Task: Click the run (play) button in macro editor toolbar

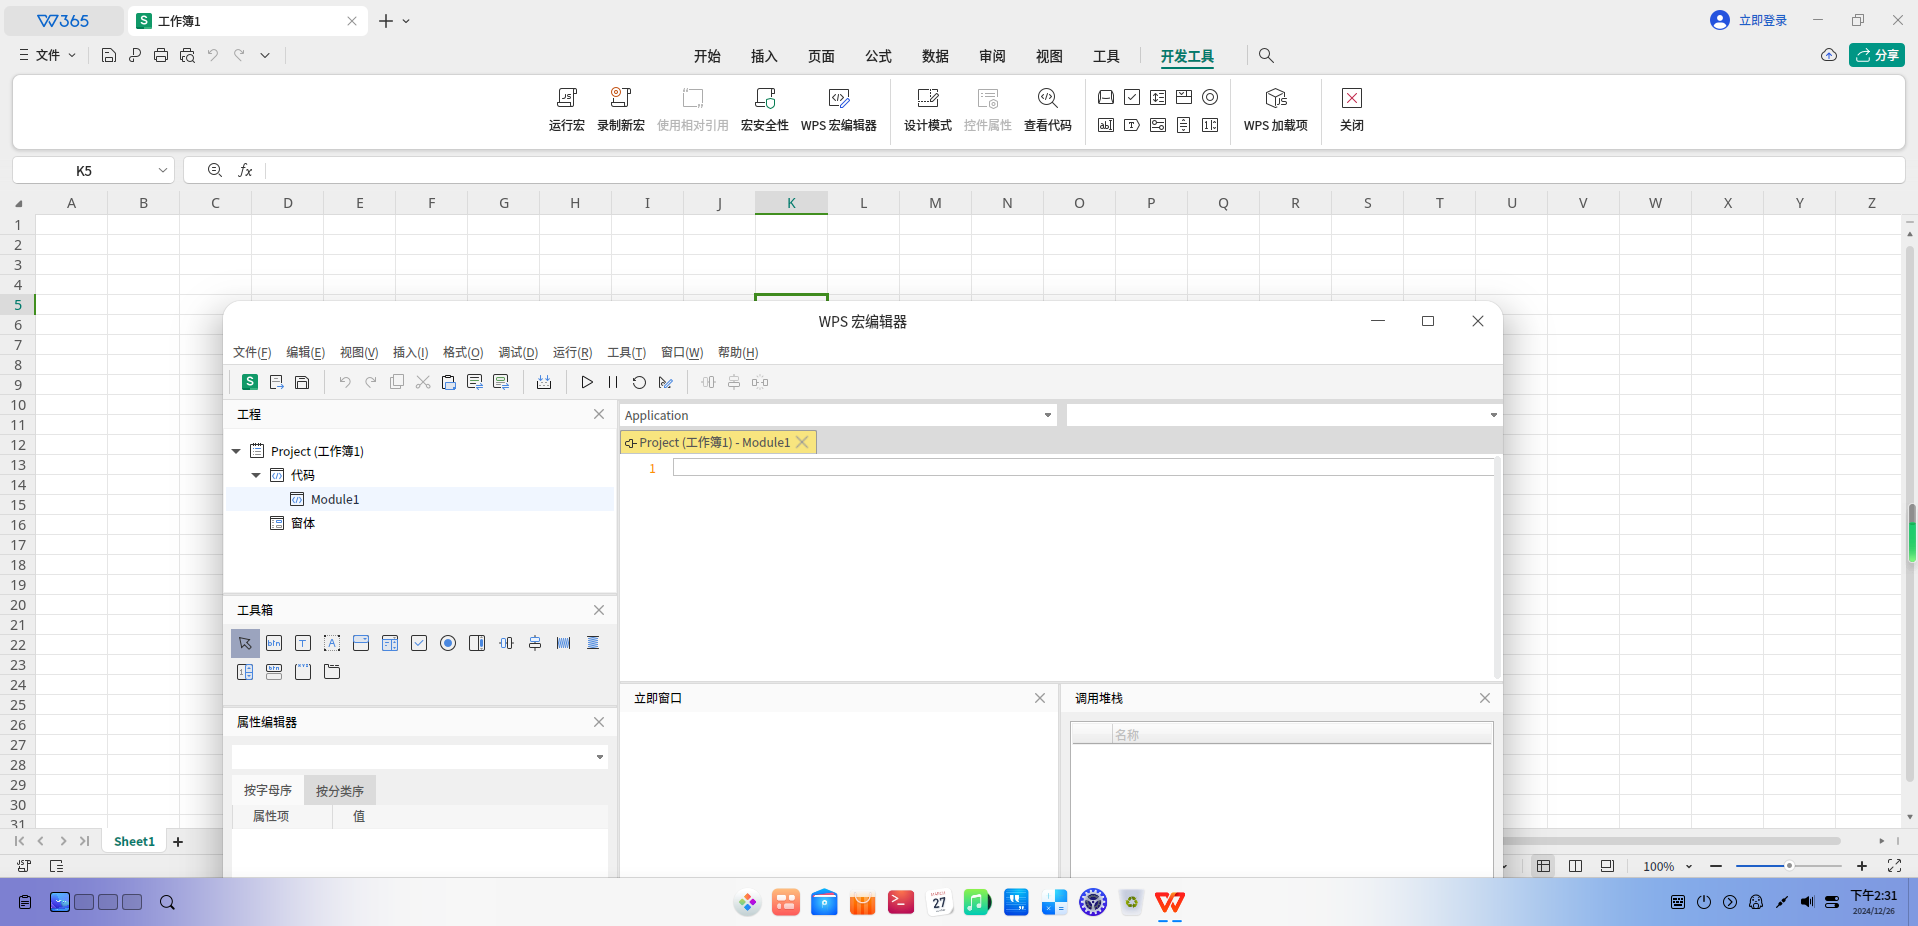Action: (x=587, y=382)
